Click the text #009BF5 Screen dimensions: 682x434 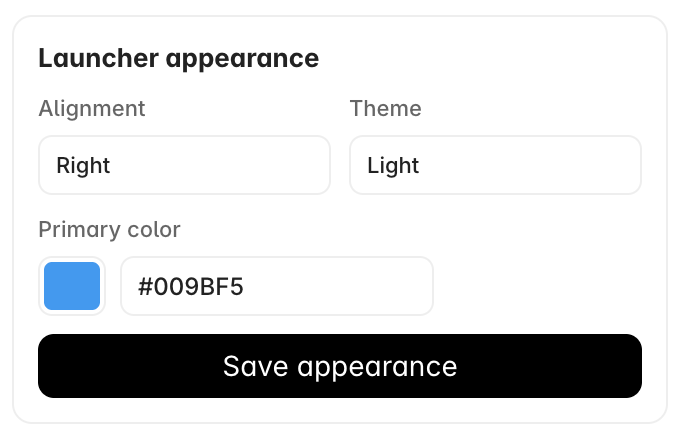click(191, 287)
